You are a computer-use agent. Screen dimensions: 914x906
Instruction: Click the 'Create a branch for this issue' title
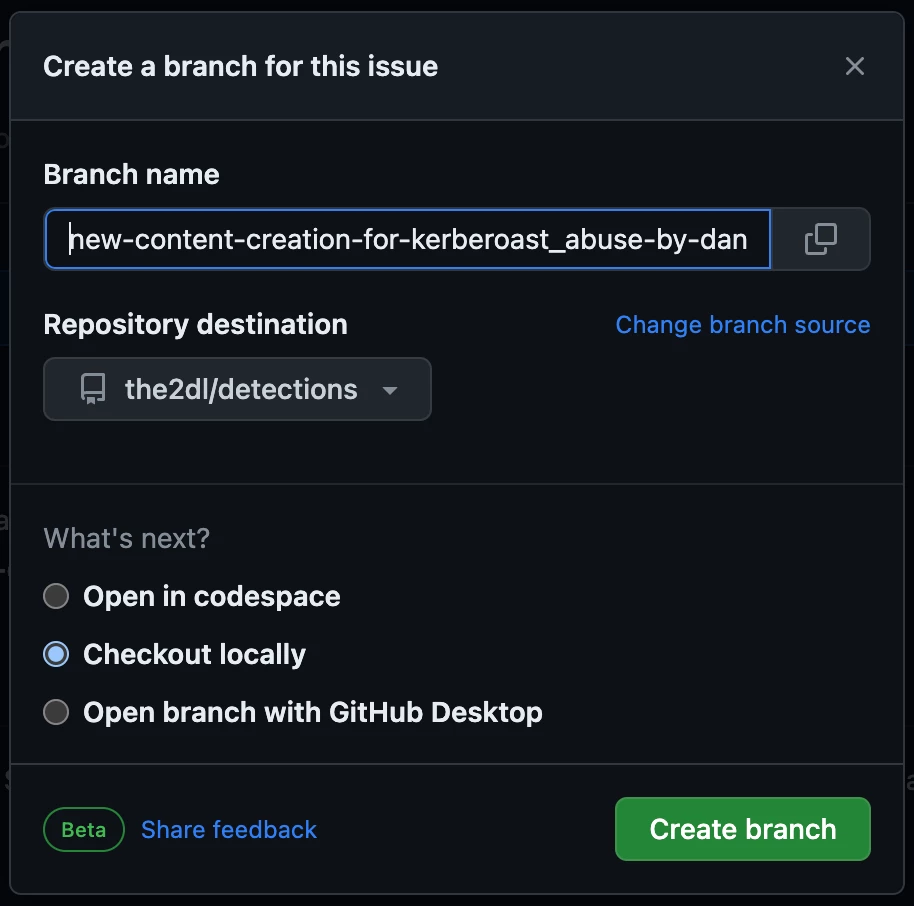(240, 66)
